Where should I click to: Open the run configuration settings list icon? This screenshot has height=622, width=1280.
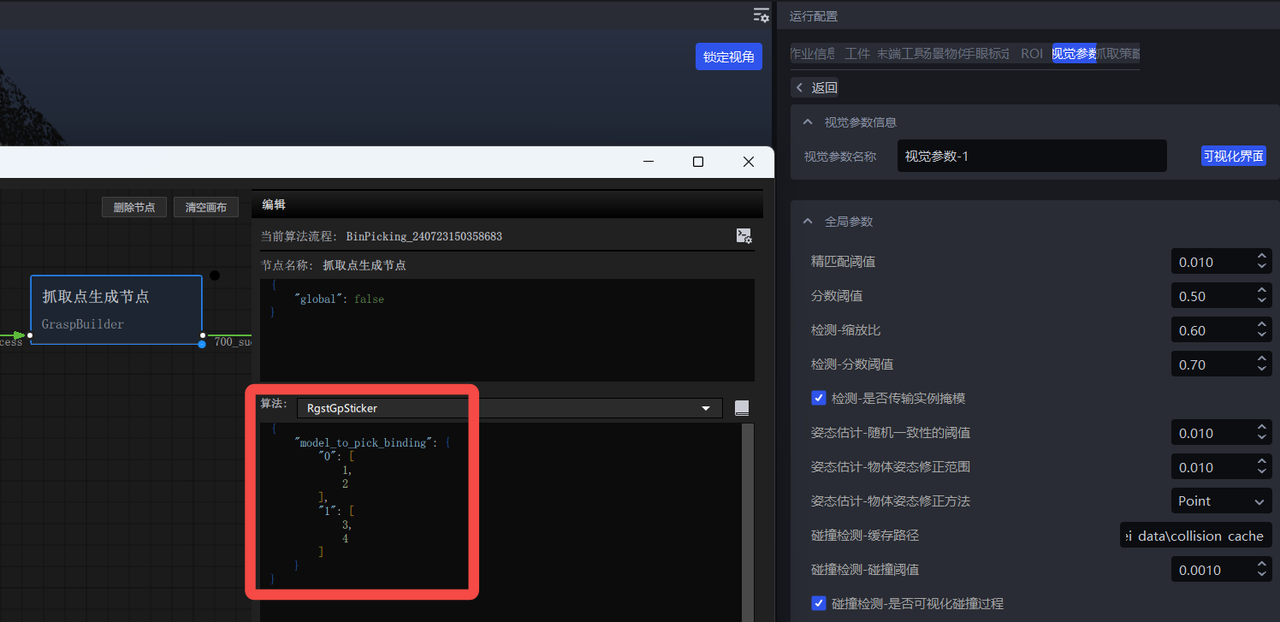(761, 15)
